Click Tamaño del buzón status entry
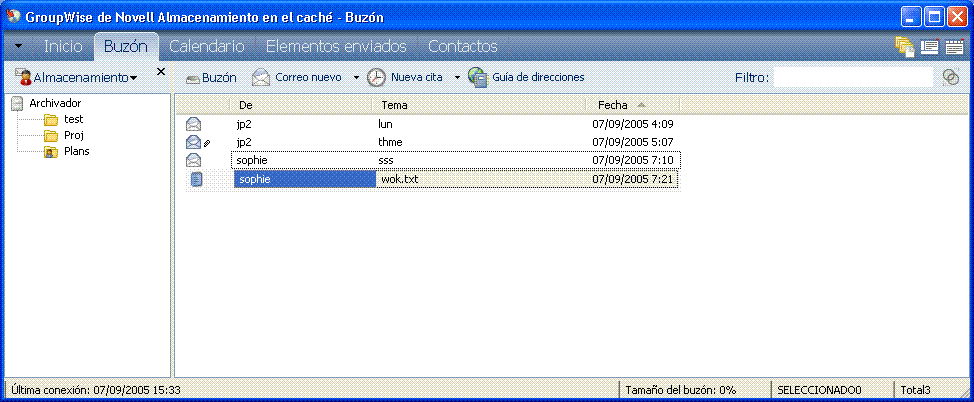The height and width of the screenshot is (402, 974). click(681, 390)
